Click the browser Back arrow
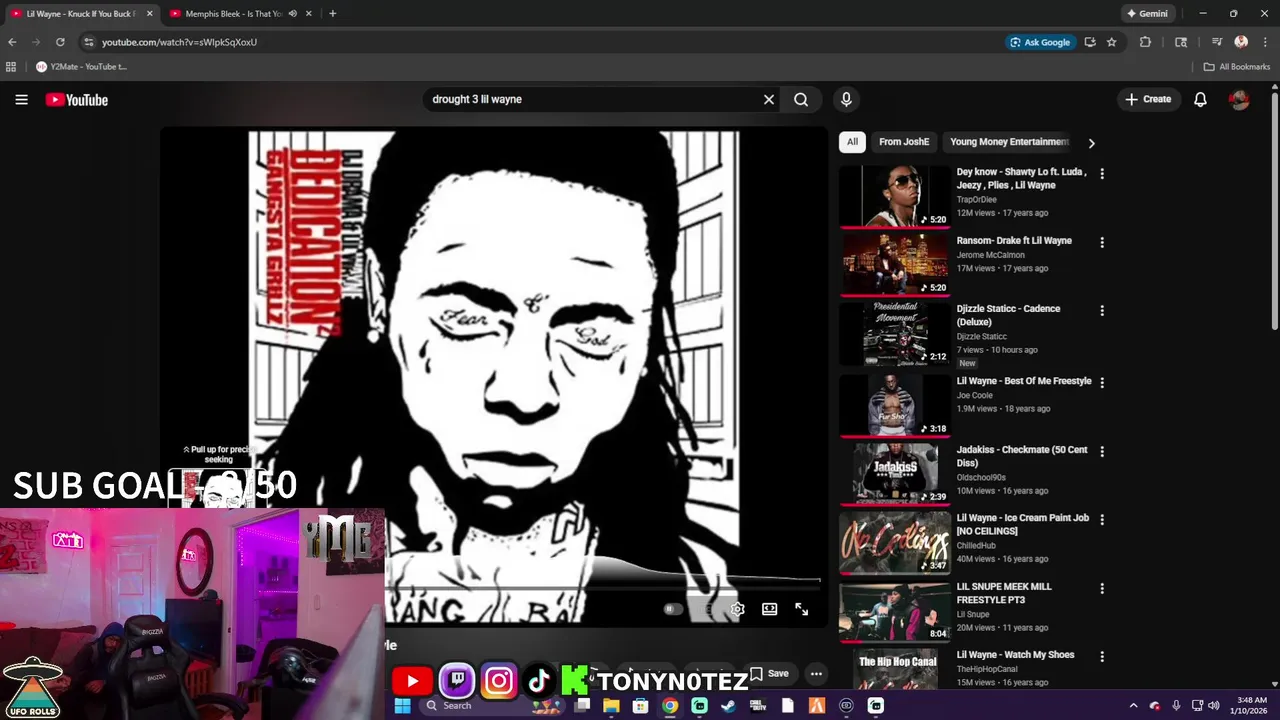Screen dimensions: 1280x720 12,42
